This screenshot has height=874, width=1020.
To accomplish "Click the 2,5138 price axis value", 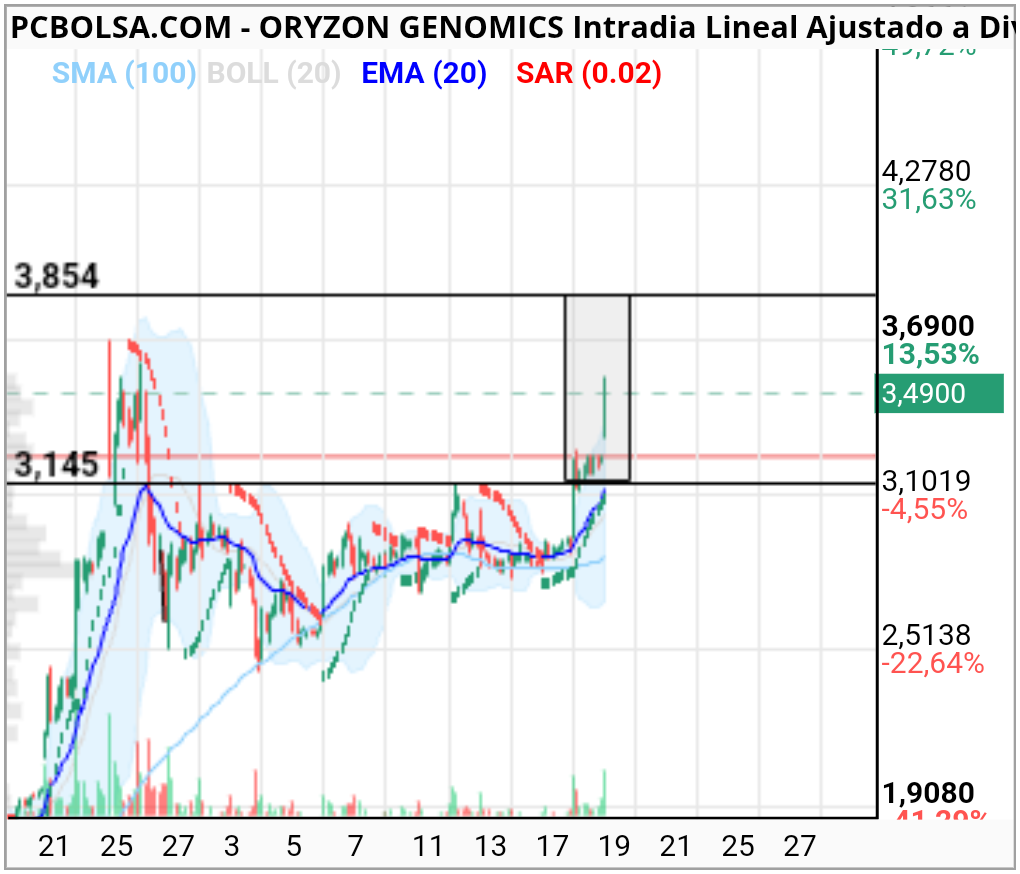I will pyautogui.click(x=926, y=635).
